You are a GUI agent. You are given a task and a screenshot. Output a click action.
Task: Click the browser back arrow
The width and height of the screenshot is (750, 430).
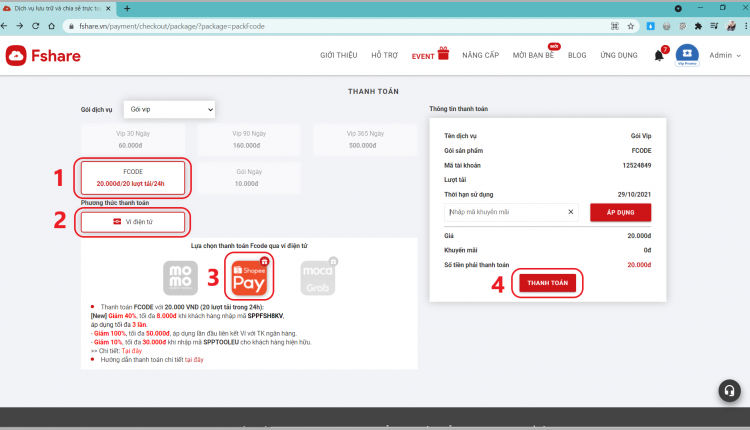[4, 26]
